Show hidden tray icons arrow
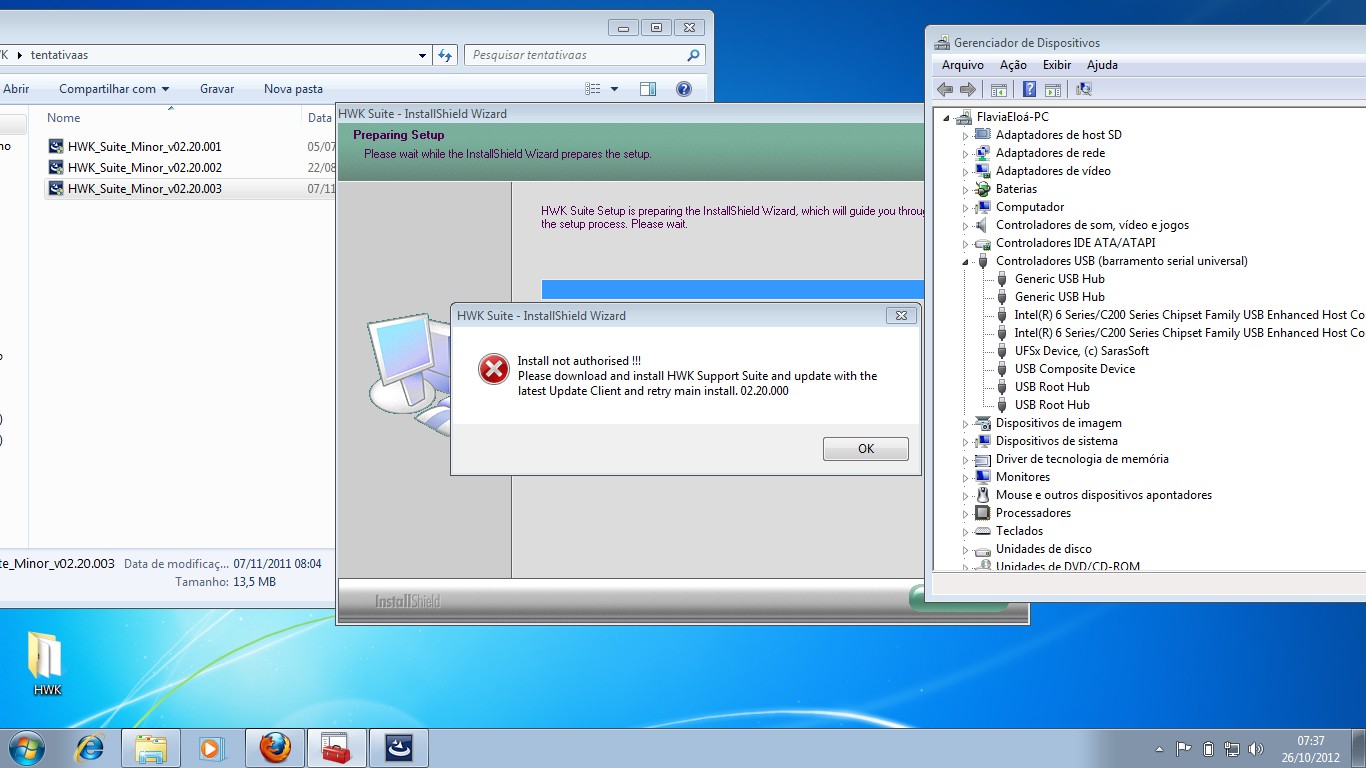The image size is (1366, 768). click(1160, 748)
